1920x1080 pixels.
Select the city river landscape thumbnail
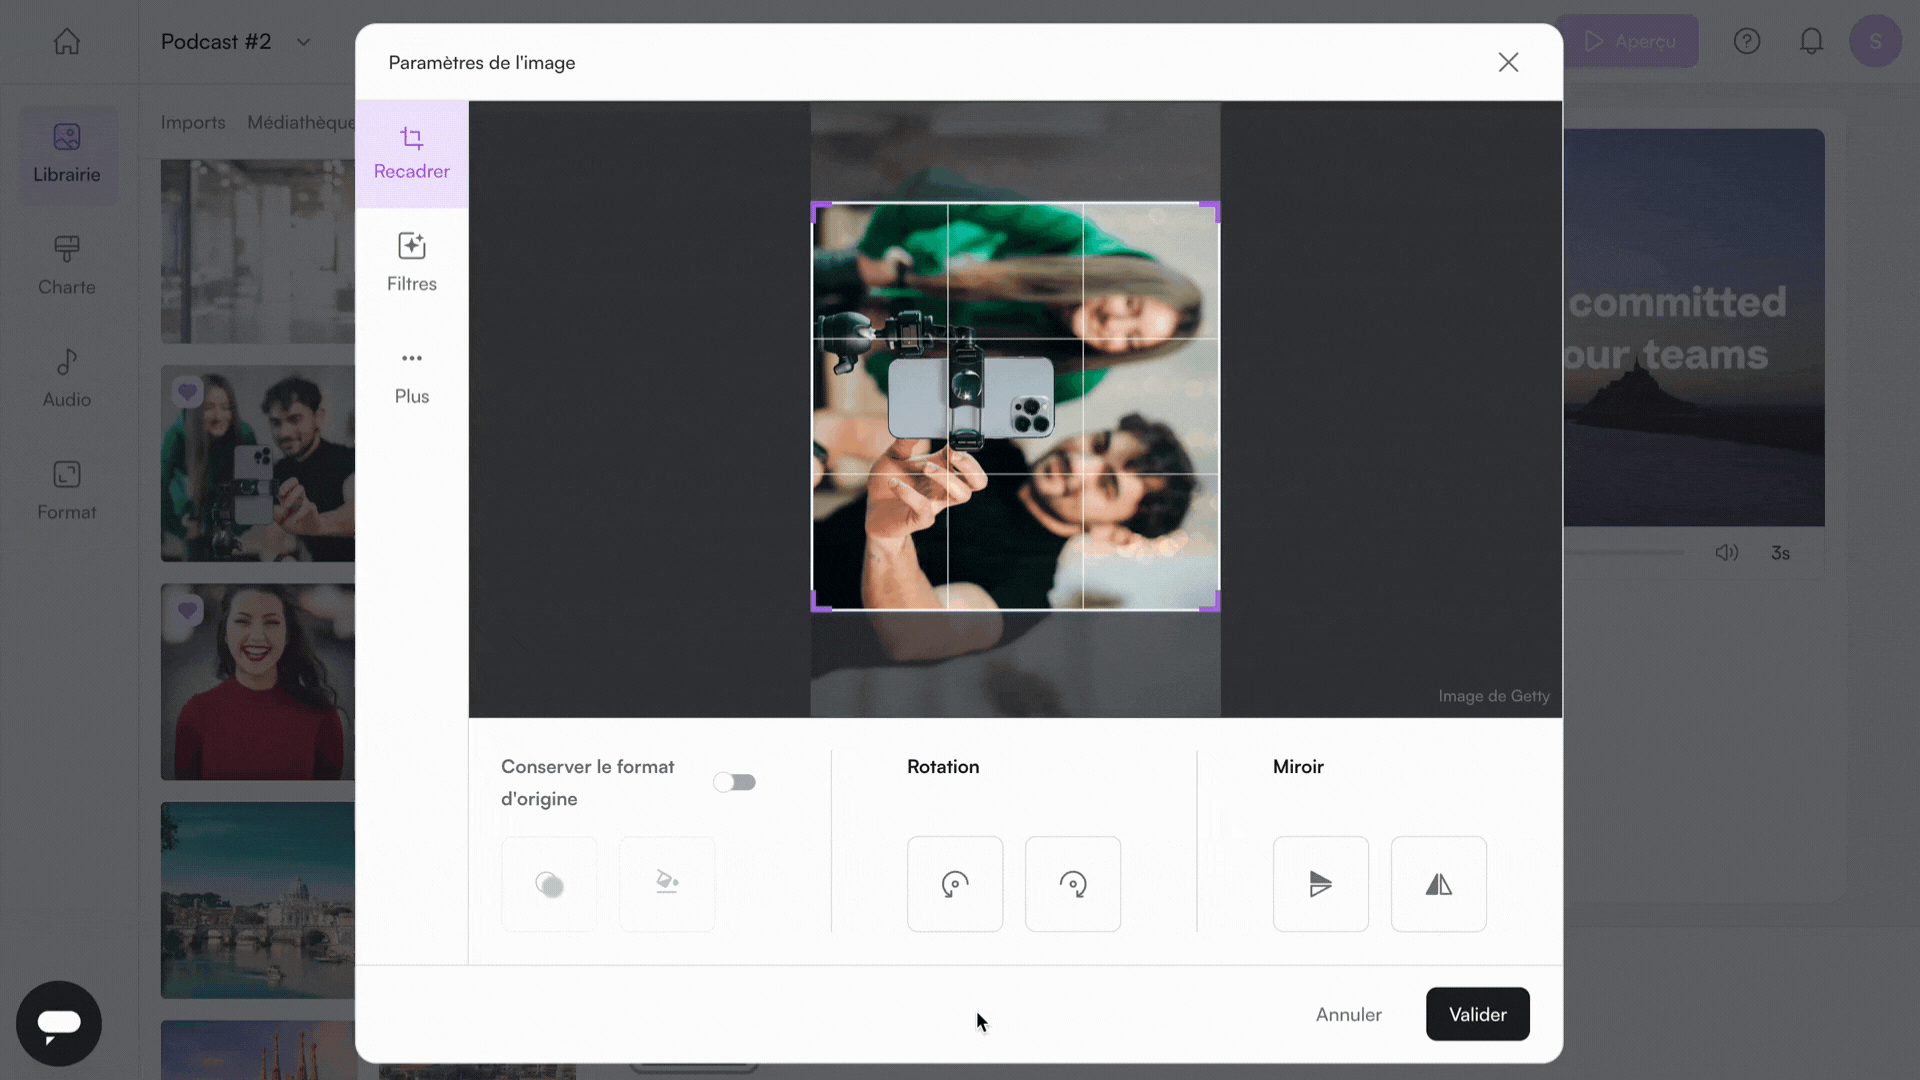pyautogui.click(x=258, y=900)
